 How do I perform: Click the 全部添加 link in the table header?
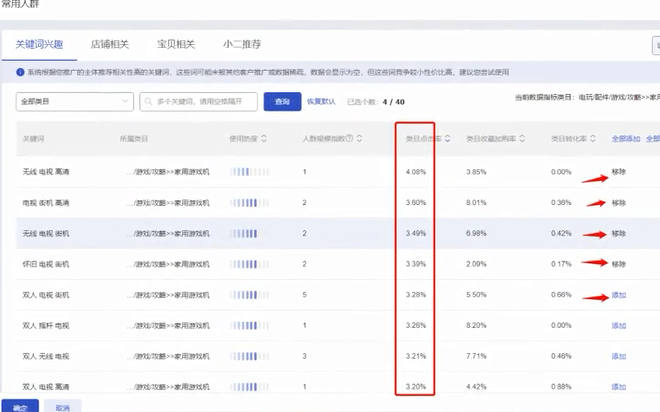click(626, 138)
